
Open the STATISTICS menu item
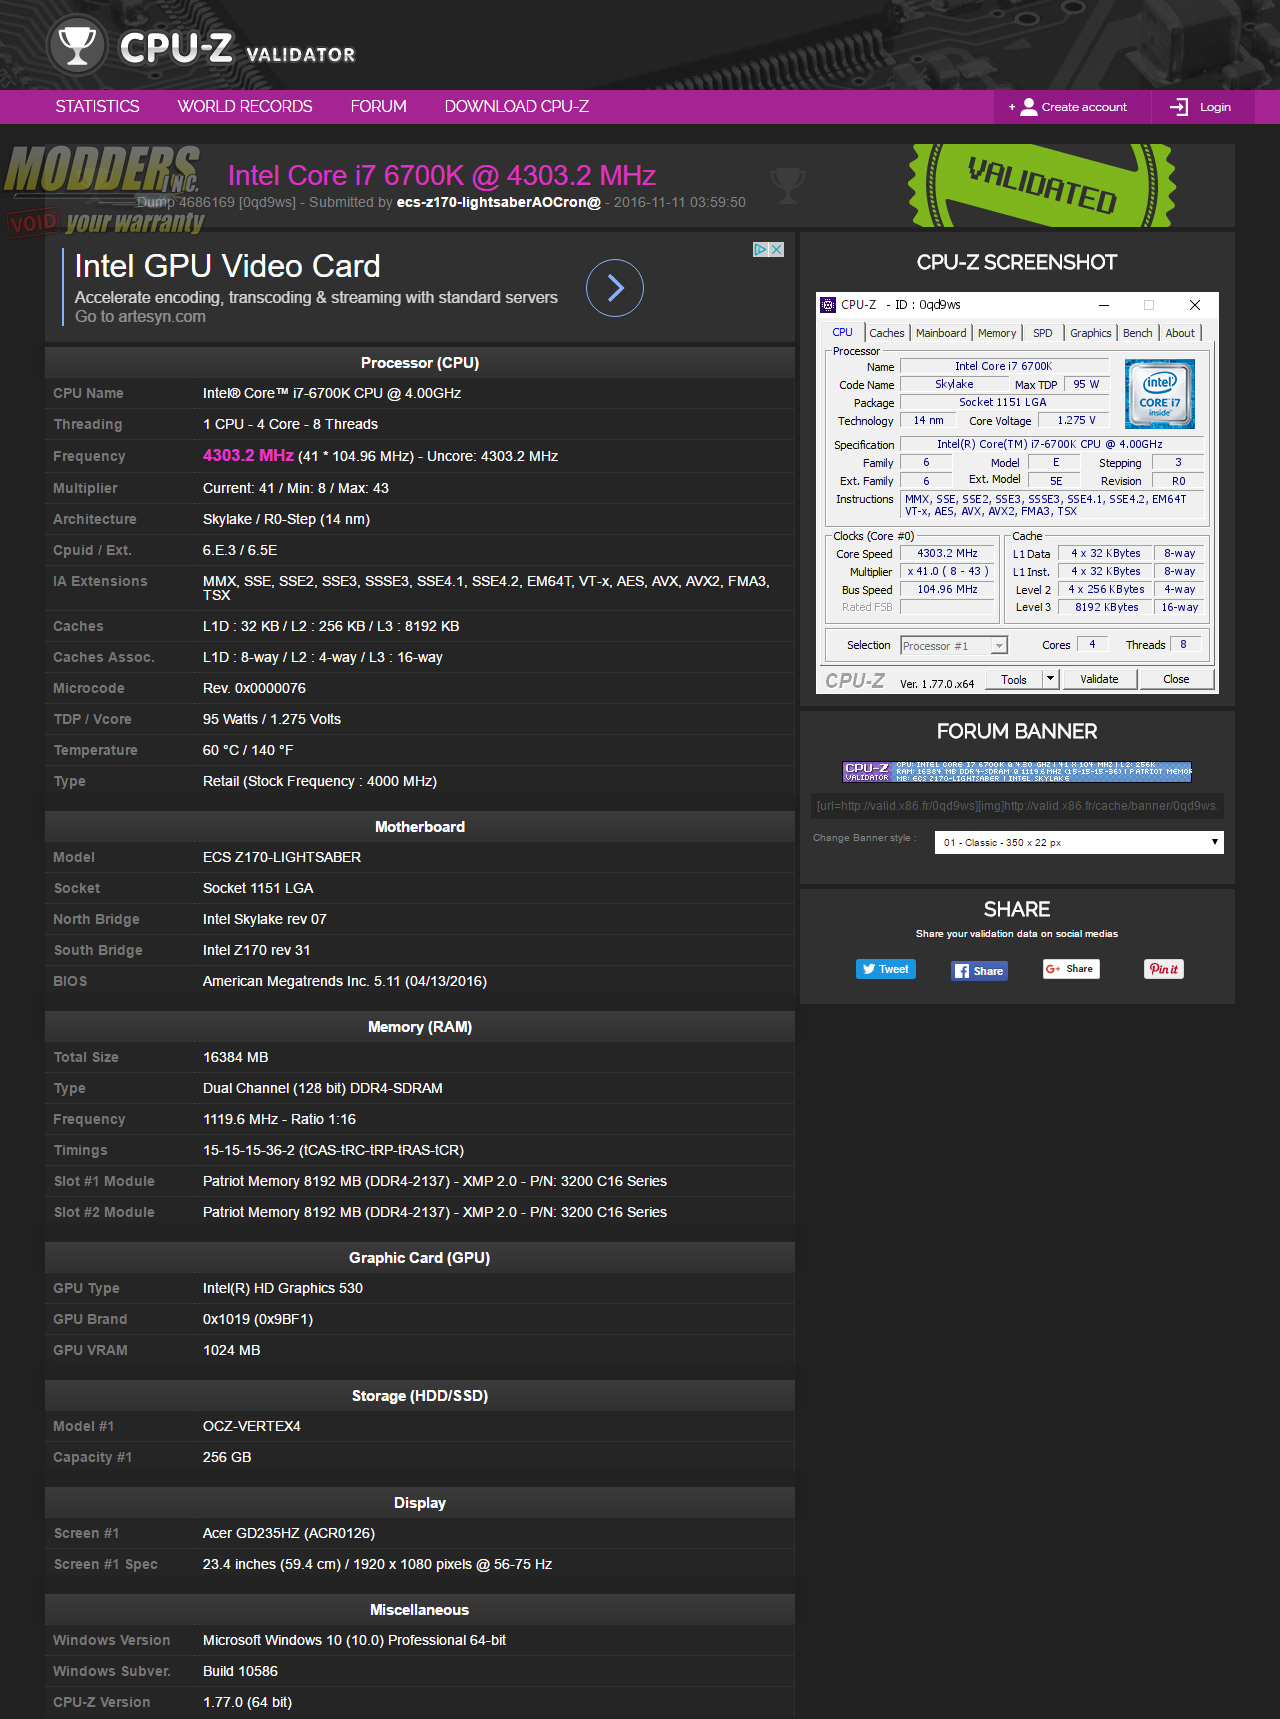(x=97, y=106)
